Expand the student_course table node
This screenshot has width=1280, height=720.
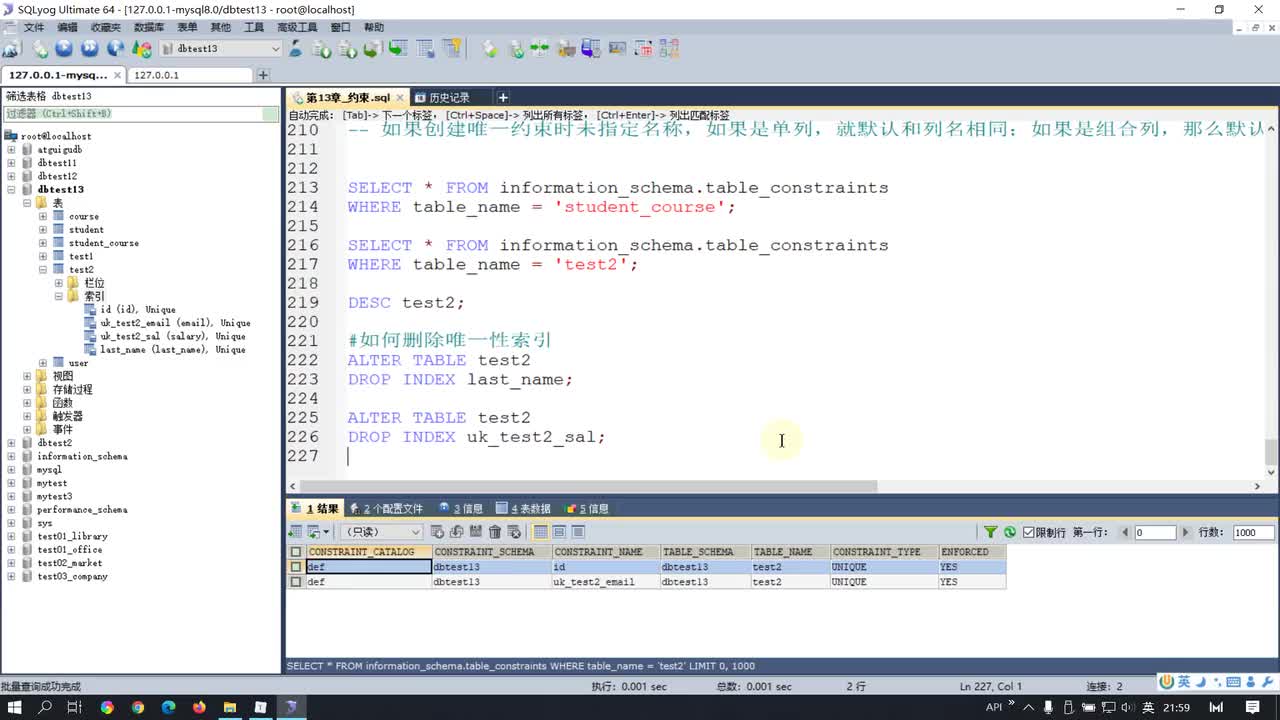43,243
